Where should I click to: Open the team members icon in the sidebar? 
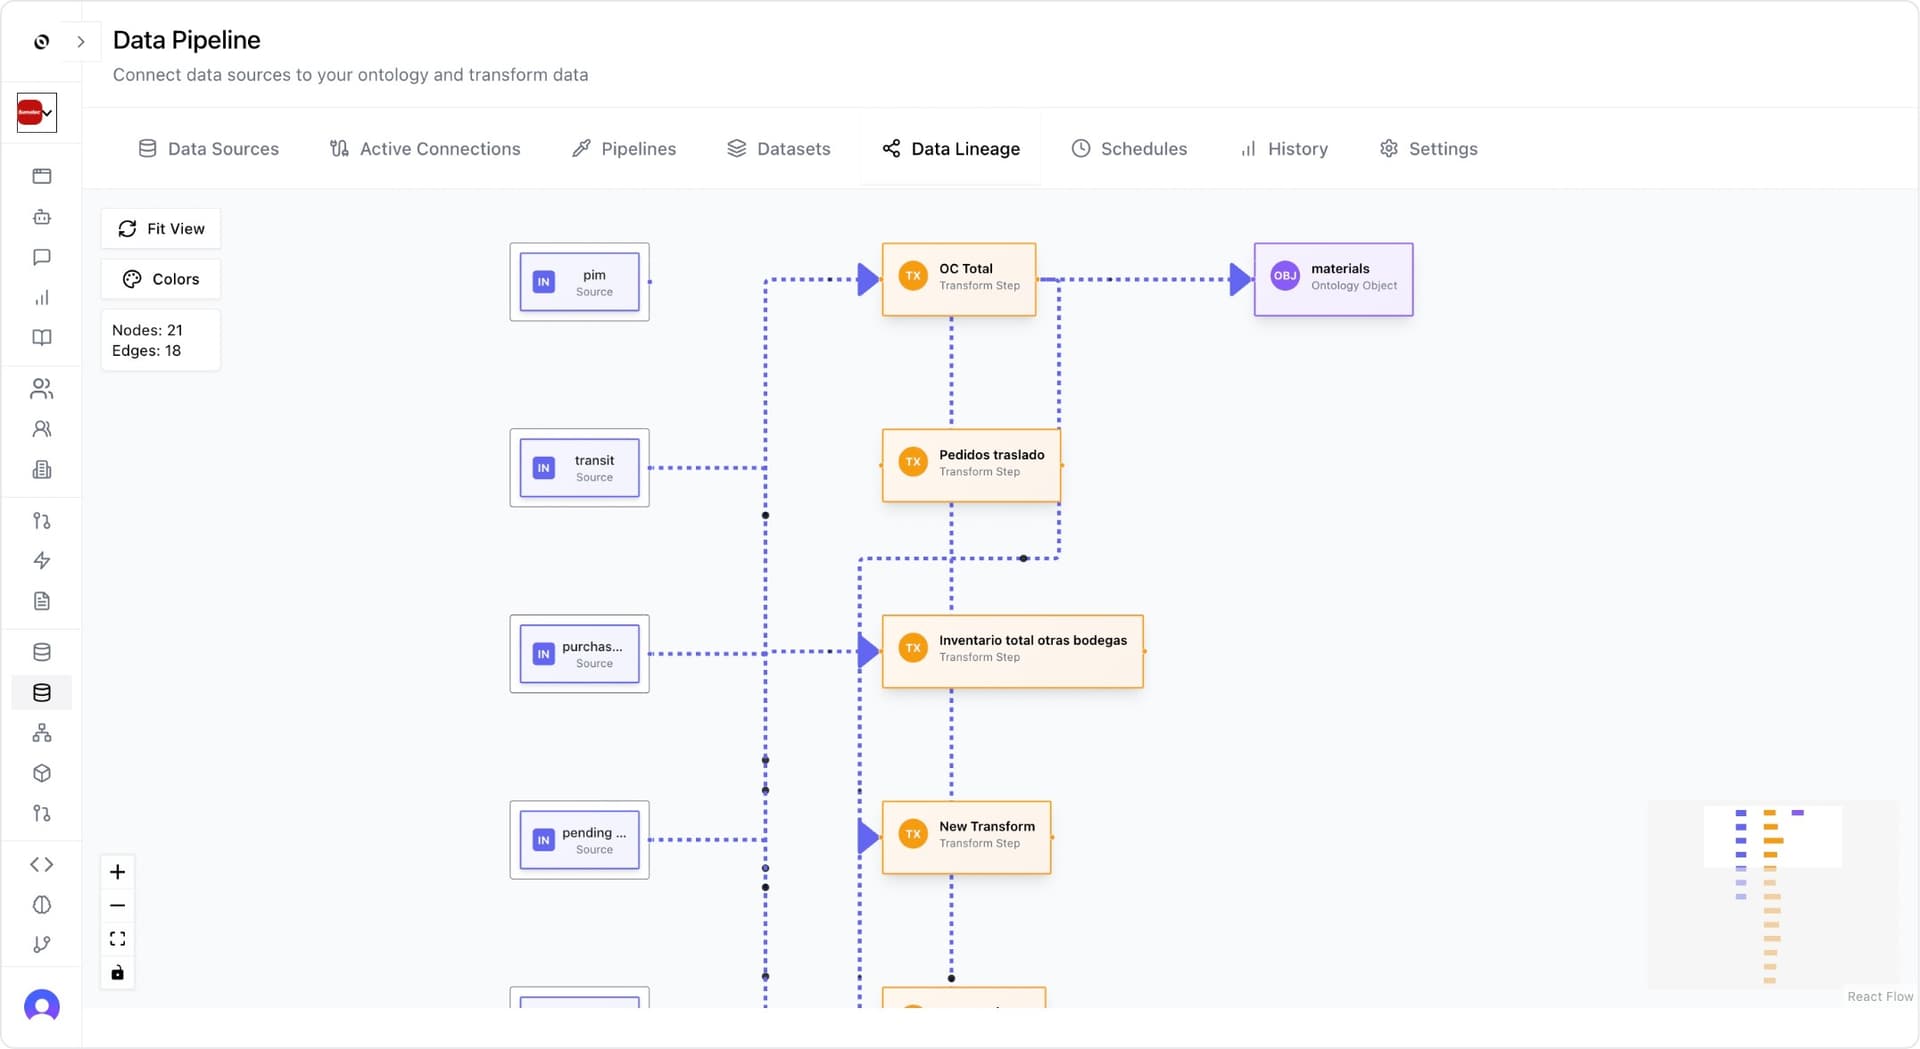(x=42, y=388)
